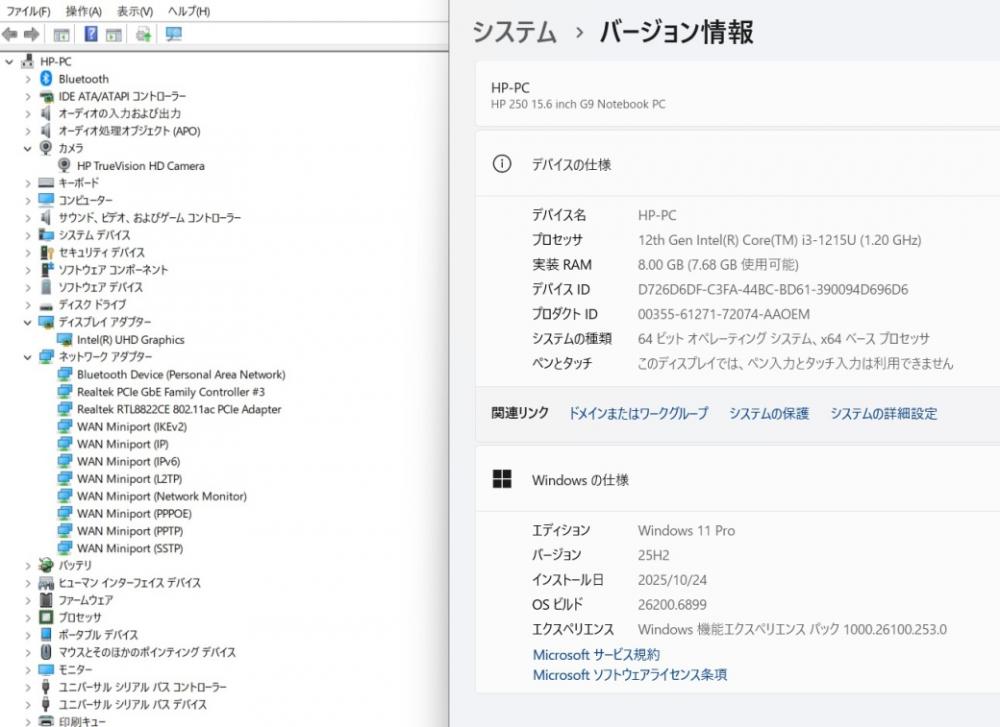Open the ヘルプ(H) menu
Viewport: 1000px width, 727px height.
(189, 11)
